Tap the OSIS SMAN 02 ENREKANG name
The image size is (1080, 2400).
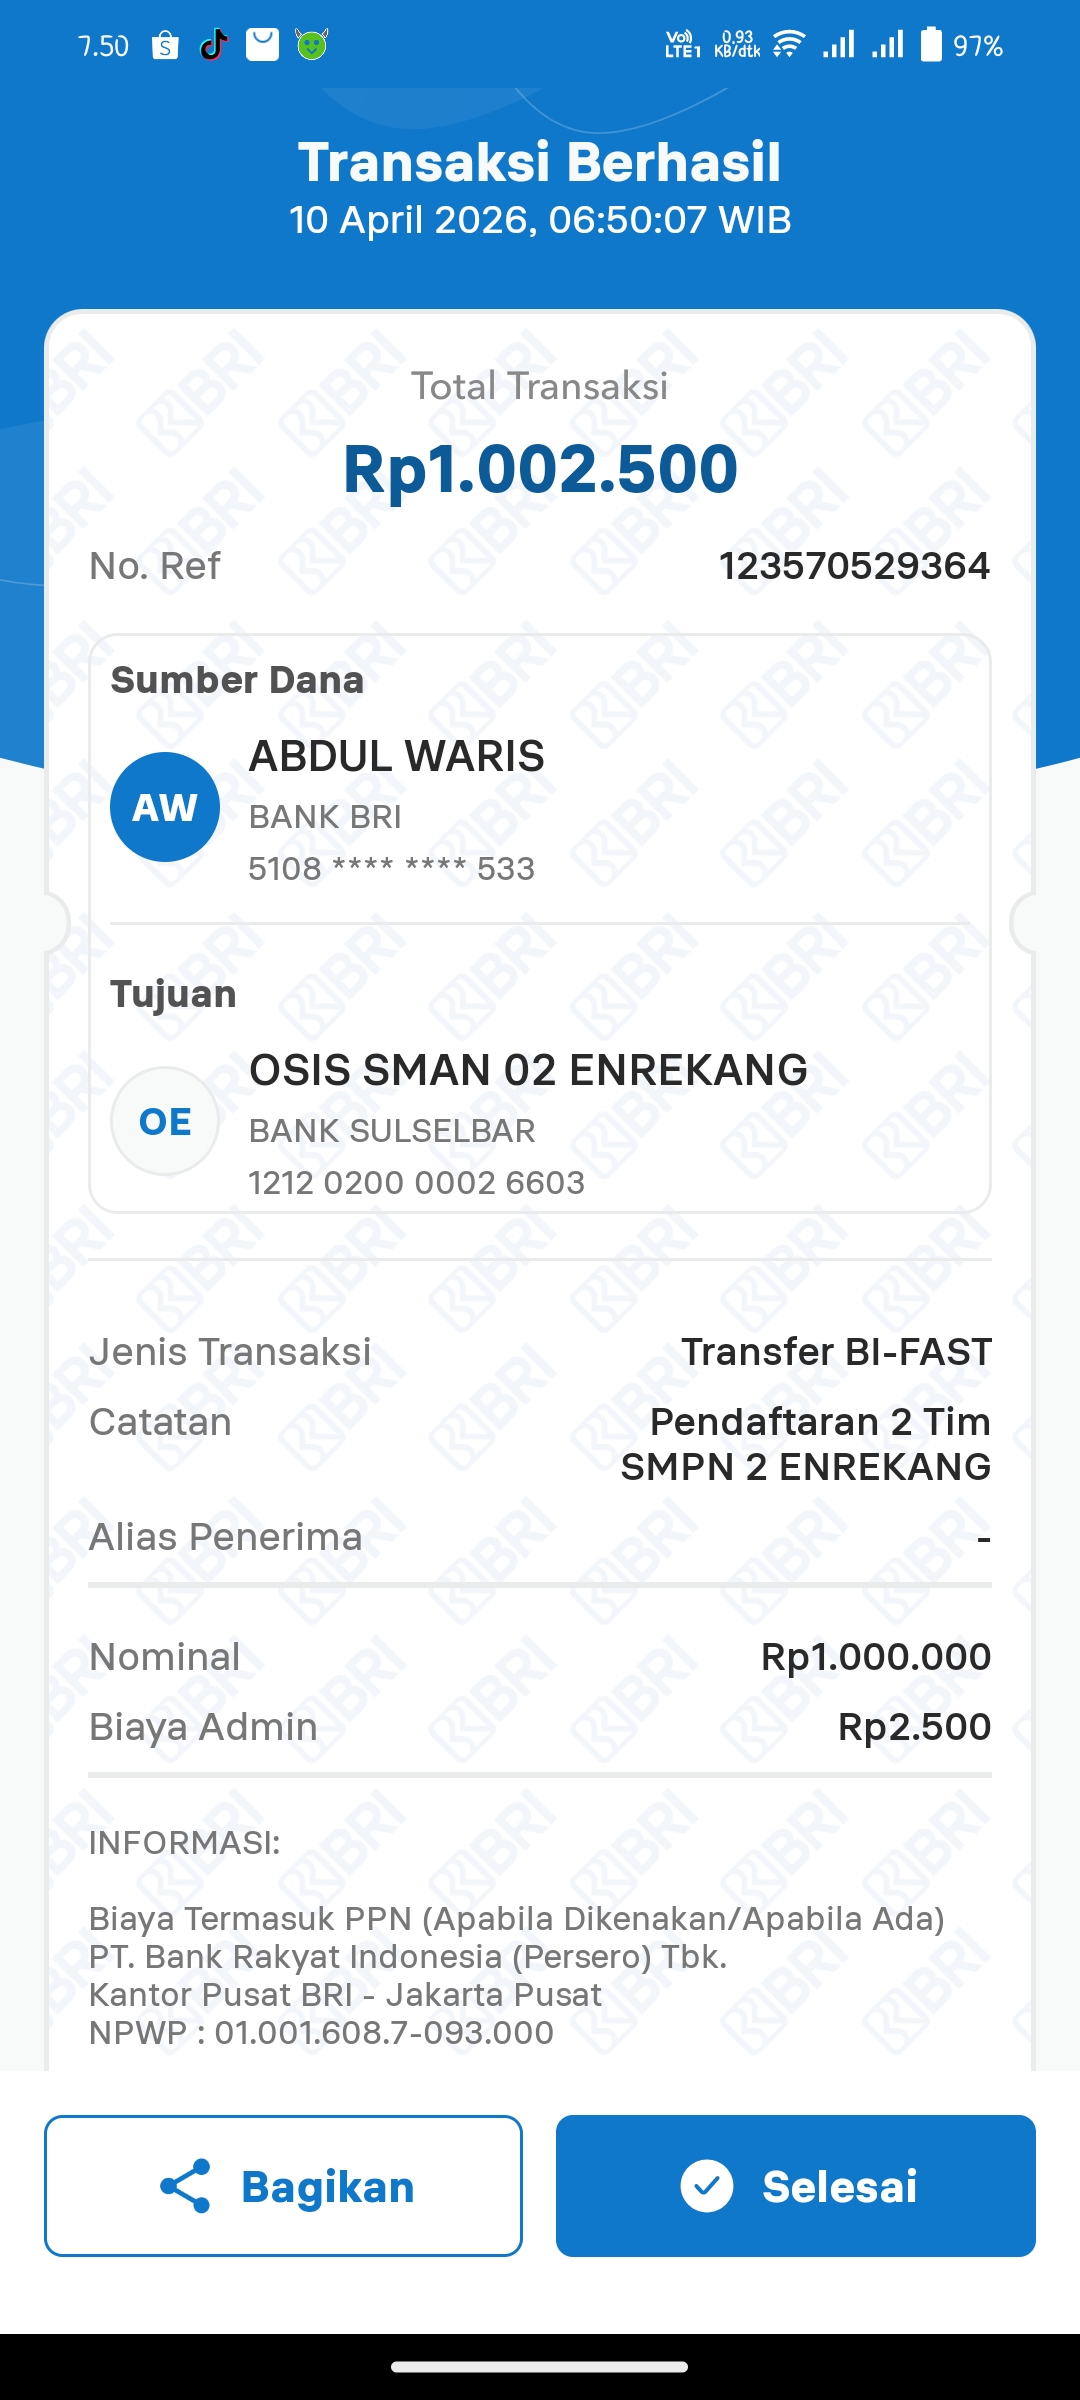click(x=528, y=1070)
